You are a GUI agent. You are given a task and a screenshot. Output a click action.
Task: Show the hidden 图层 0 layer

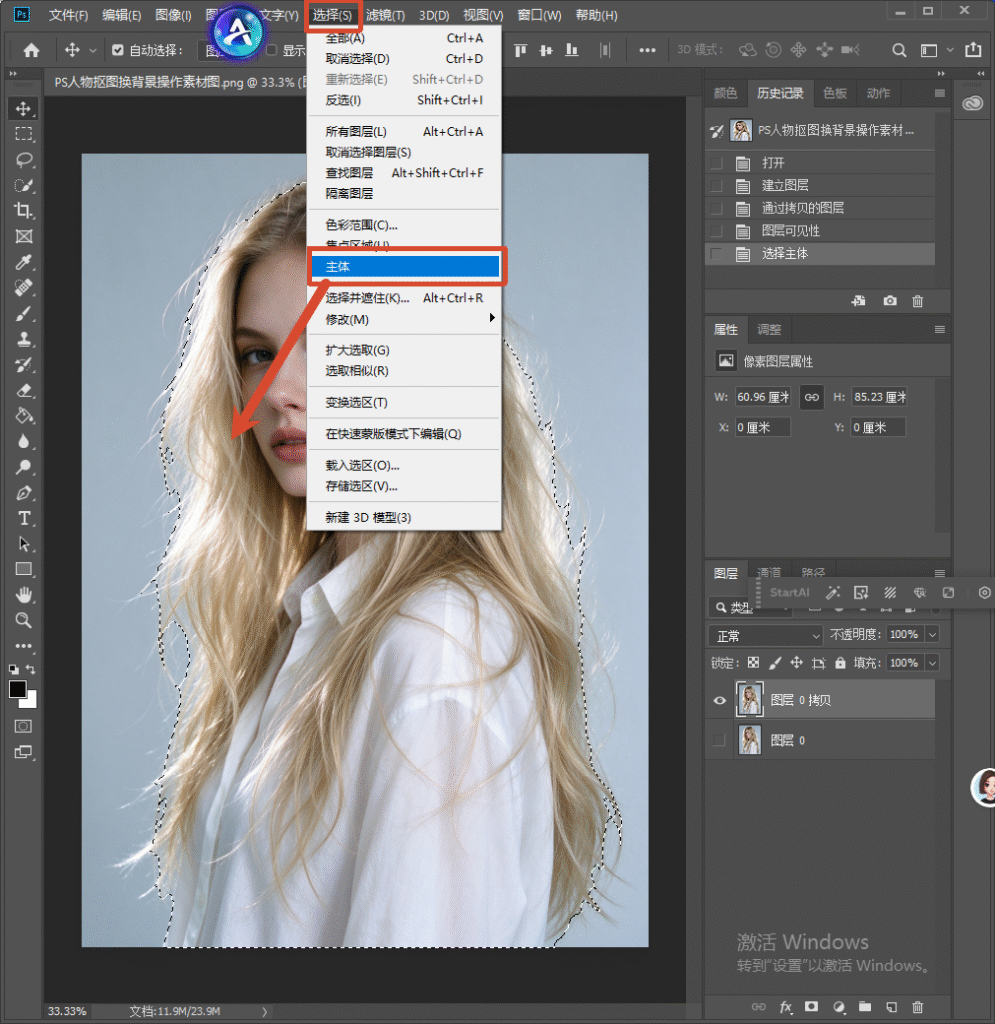[719, 740]
